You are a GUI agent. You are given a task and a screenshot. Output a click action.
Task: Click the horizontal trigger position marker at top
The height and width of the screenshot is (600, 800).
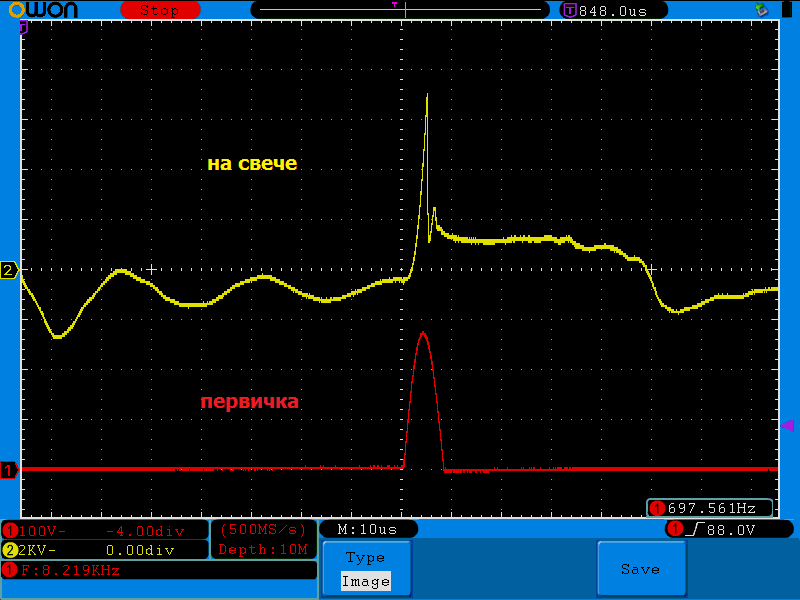394,5
